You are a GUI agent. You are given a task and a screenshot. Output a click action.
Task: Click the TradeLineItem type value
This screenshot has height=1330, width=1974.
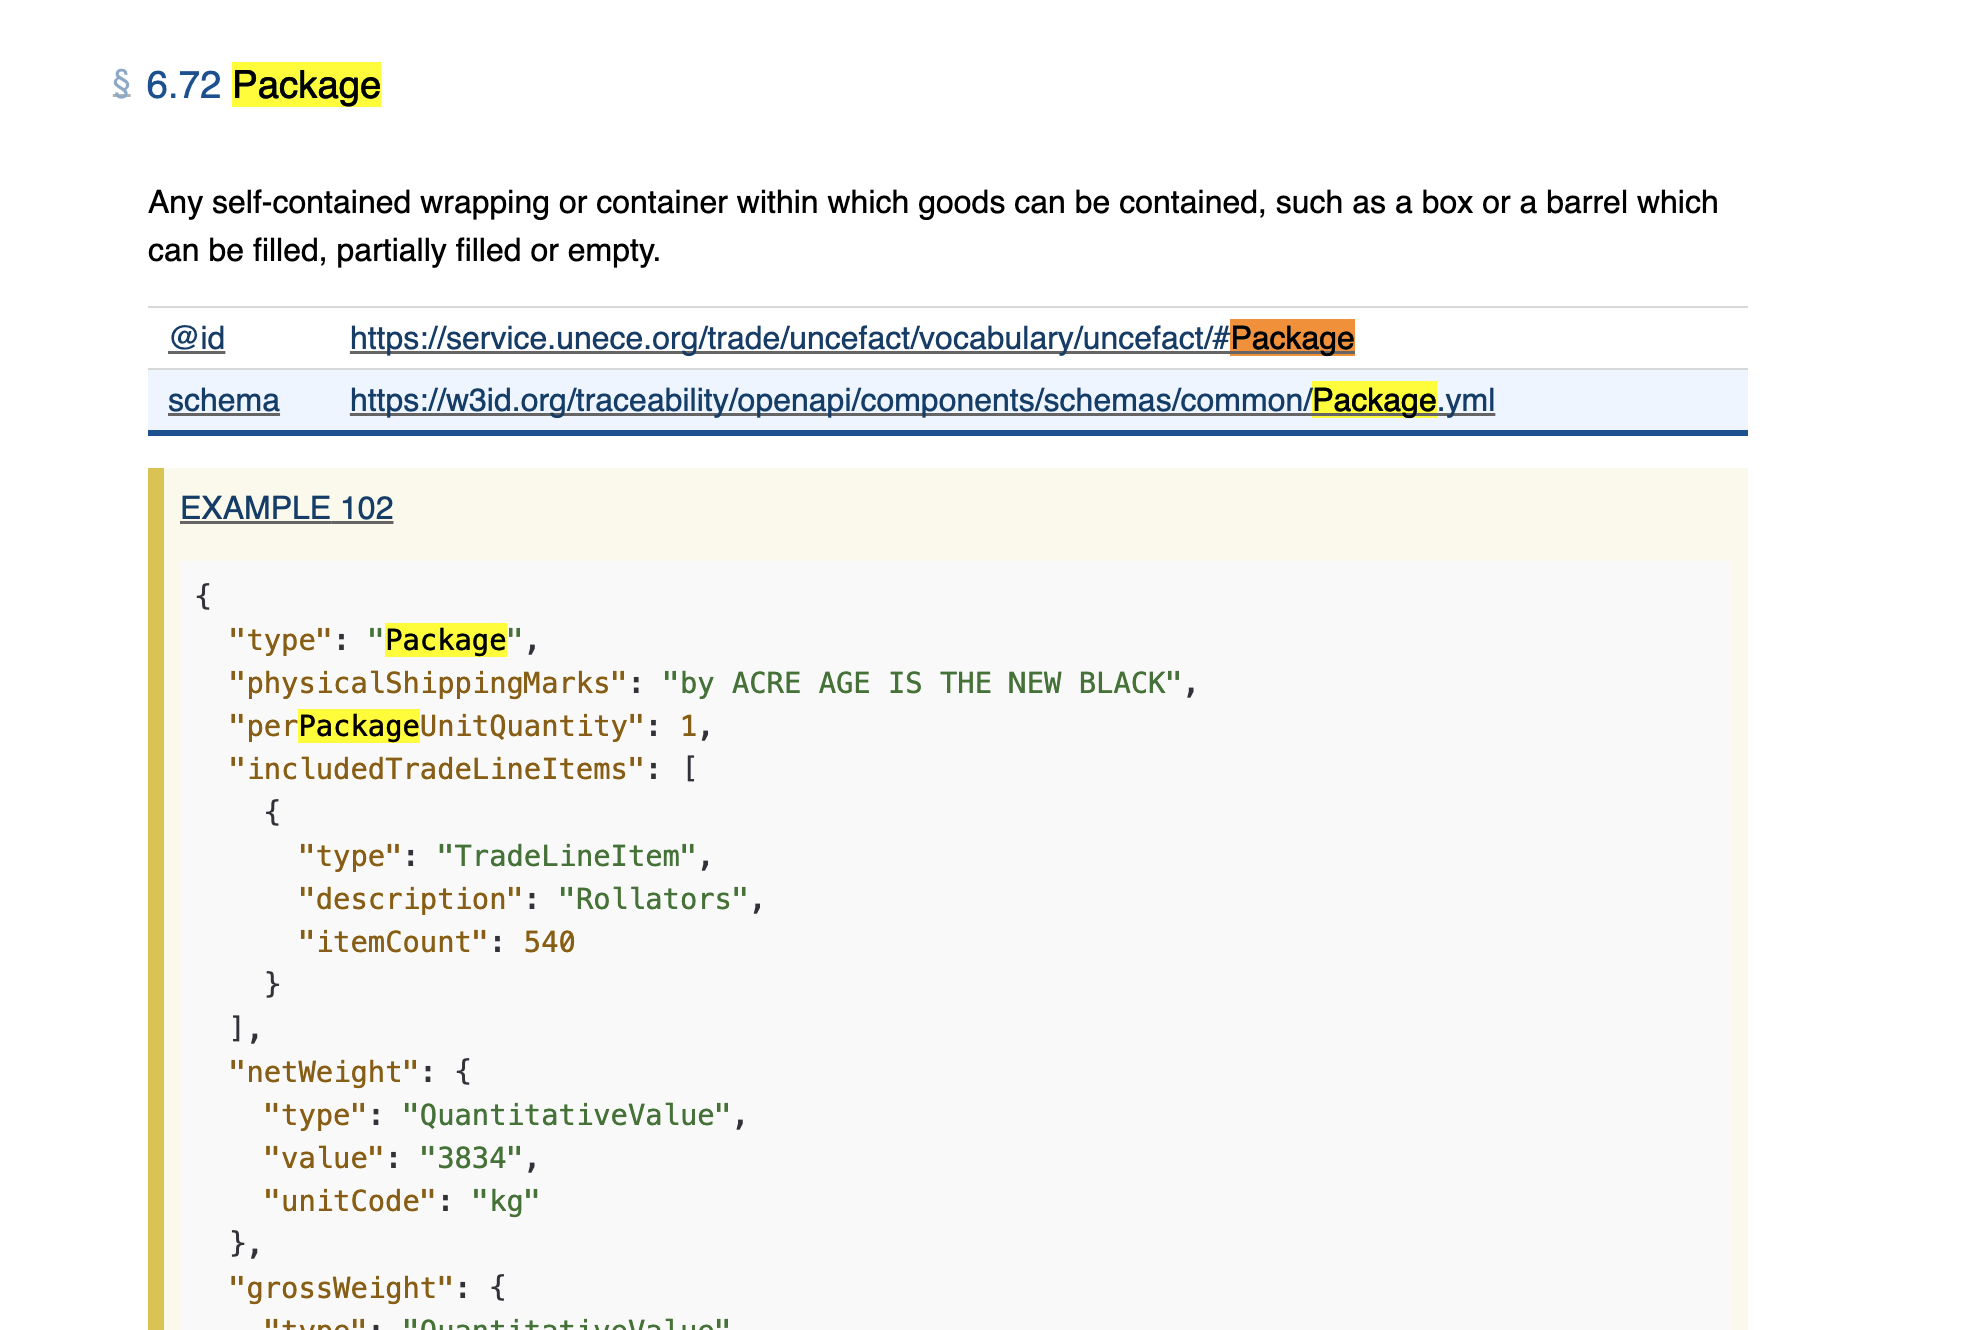(567, 855)
